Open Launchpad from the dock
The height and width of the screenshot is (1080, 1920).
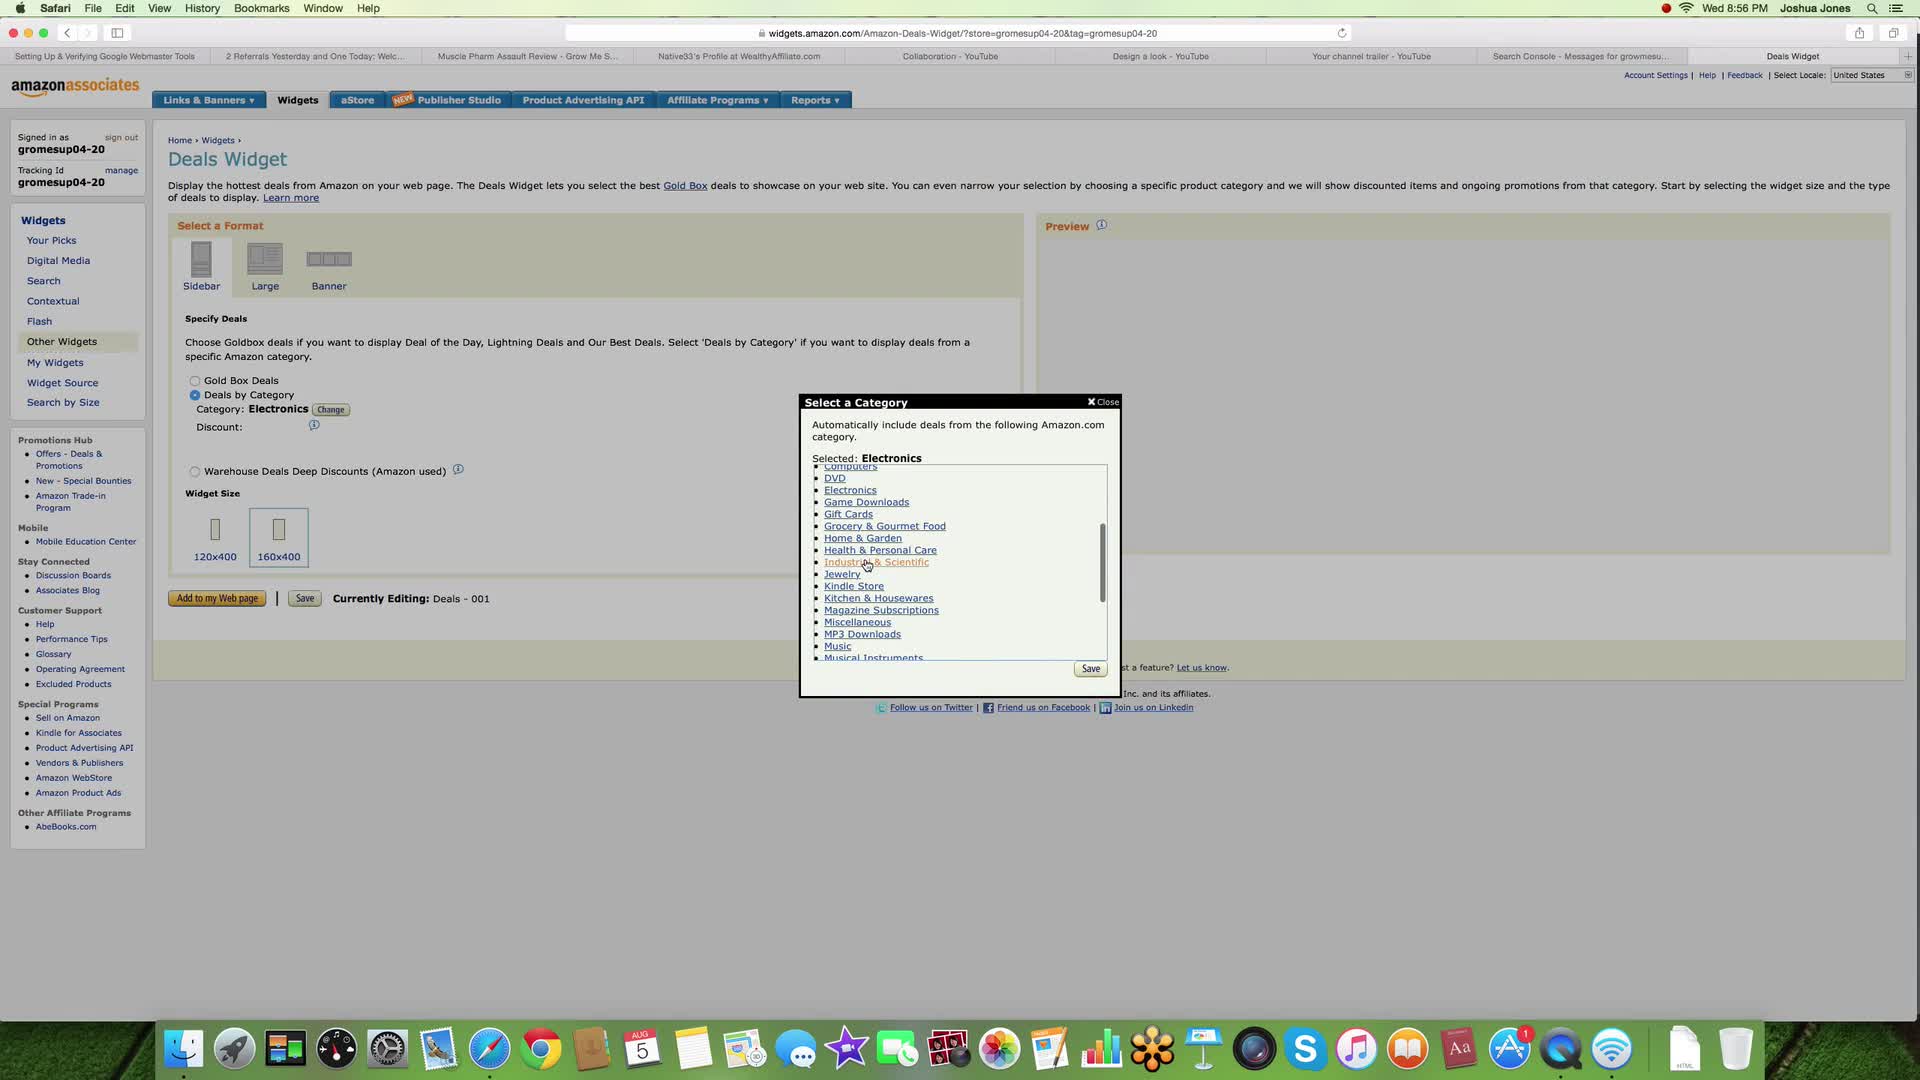(x=235, y=1049)
